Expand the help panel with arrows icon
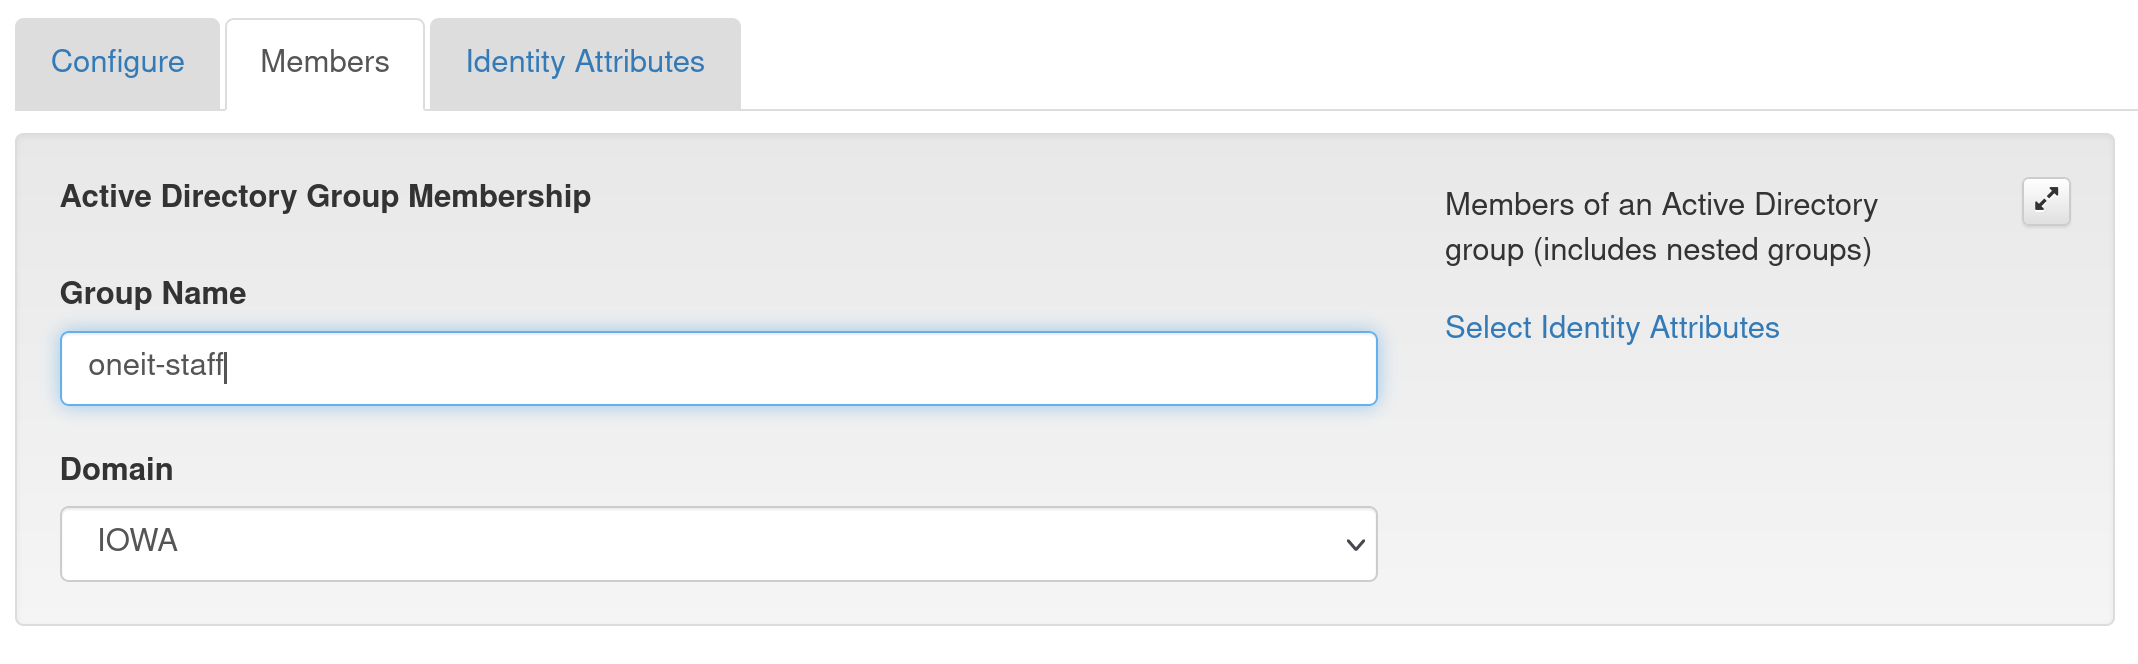The height and width of the screenshot is (664, 2138). (2045, 201)
